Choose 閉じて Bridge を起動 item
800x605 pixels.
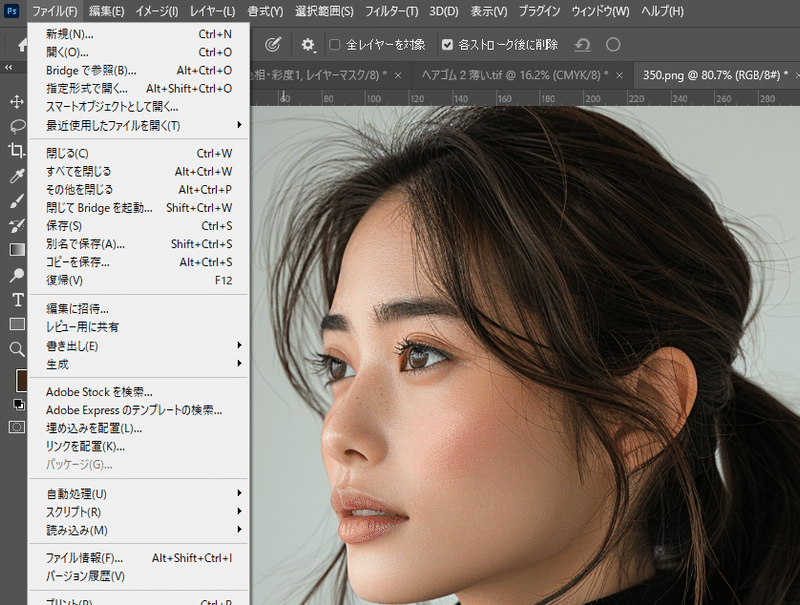click(x=138, y=208)
